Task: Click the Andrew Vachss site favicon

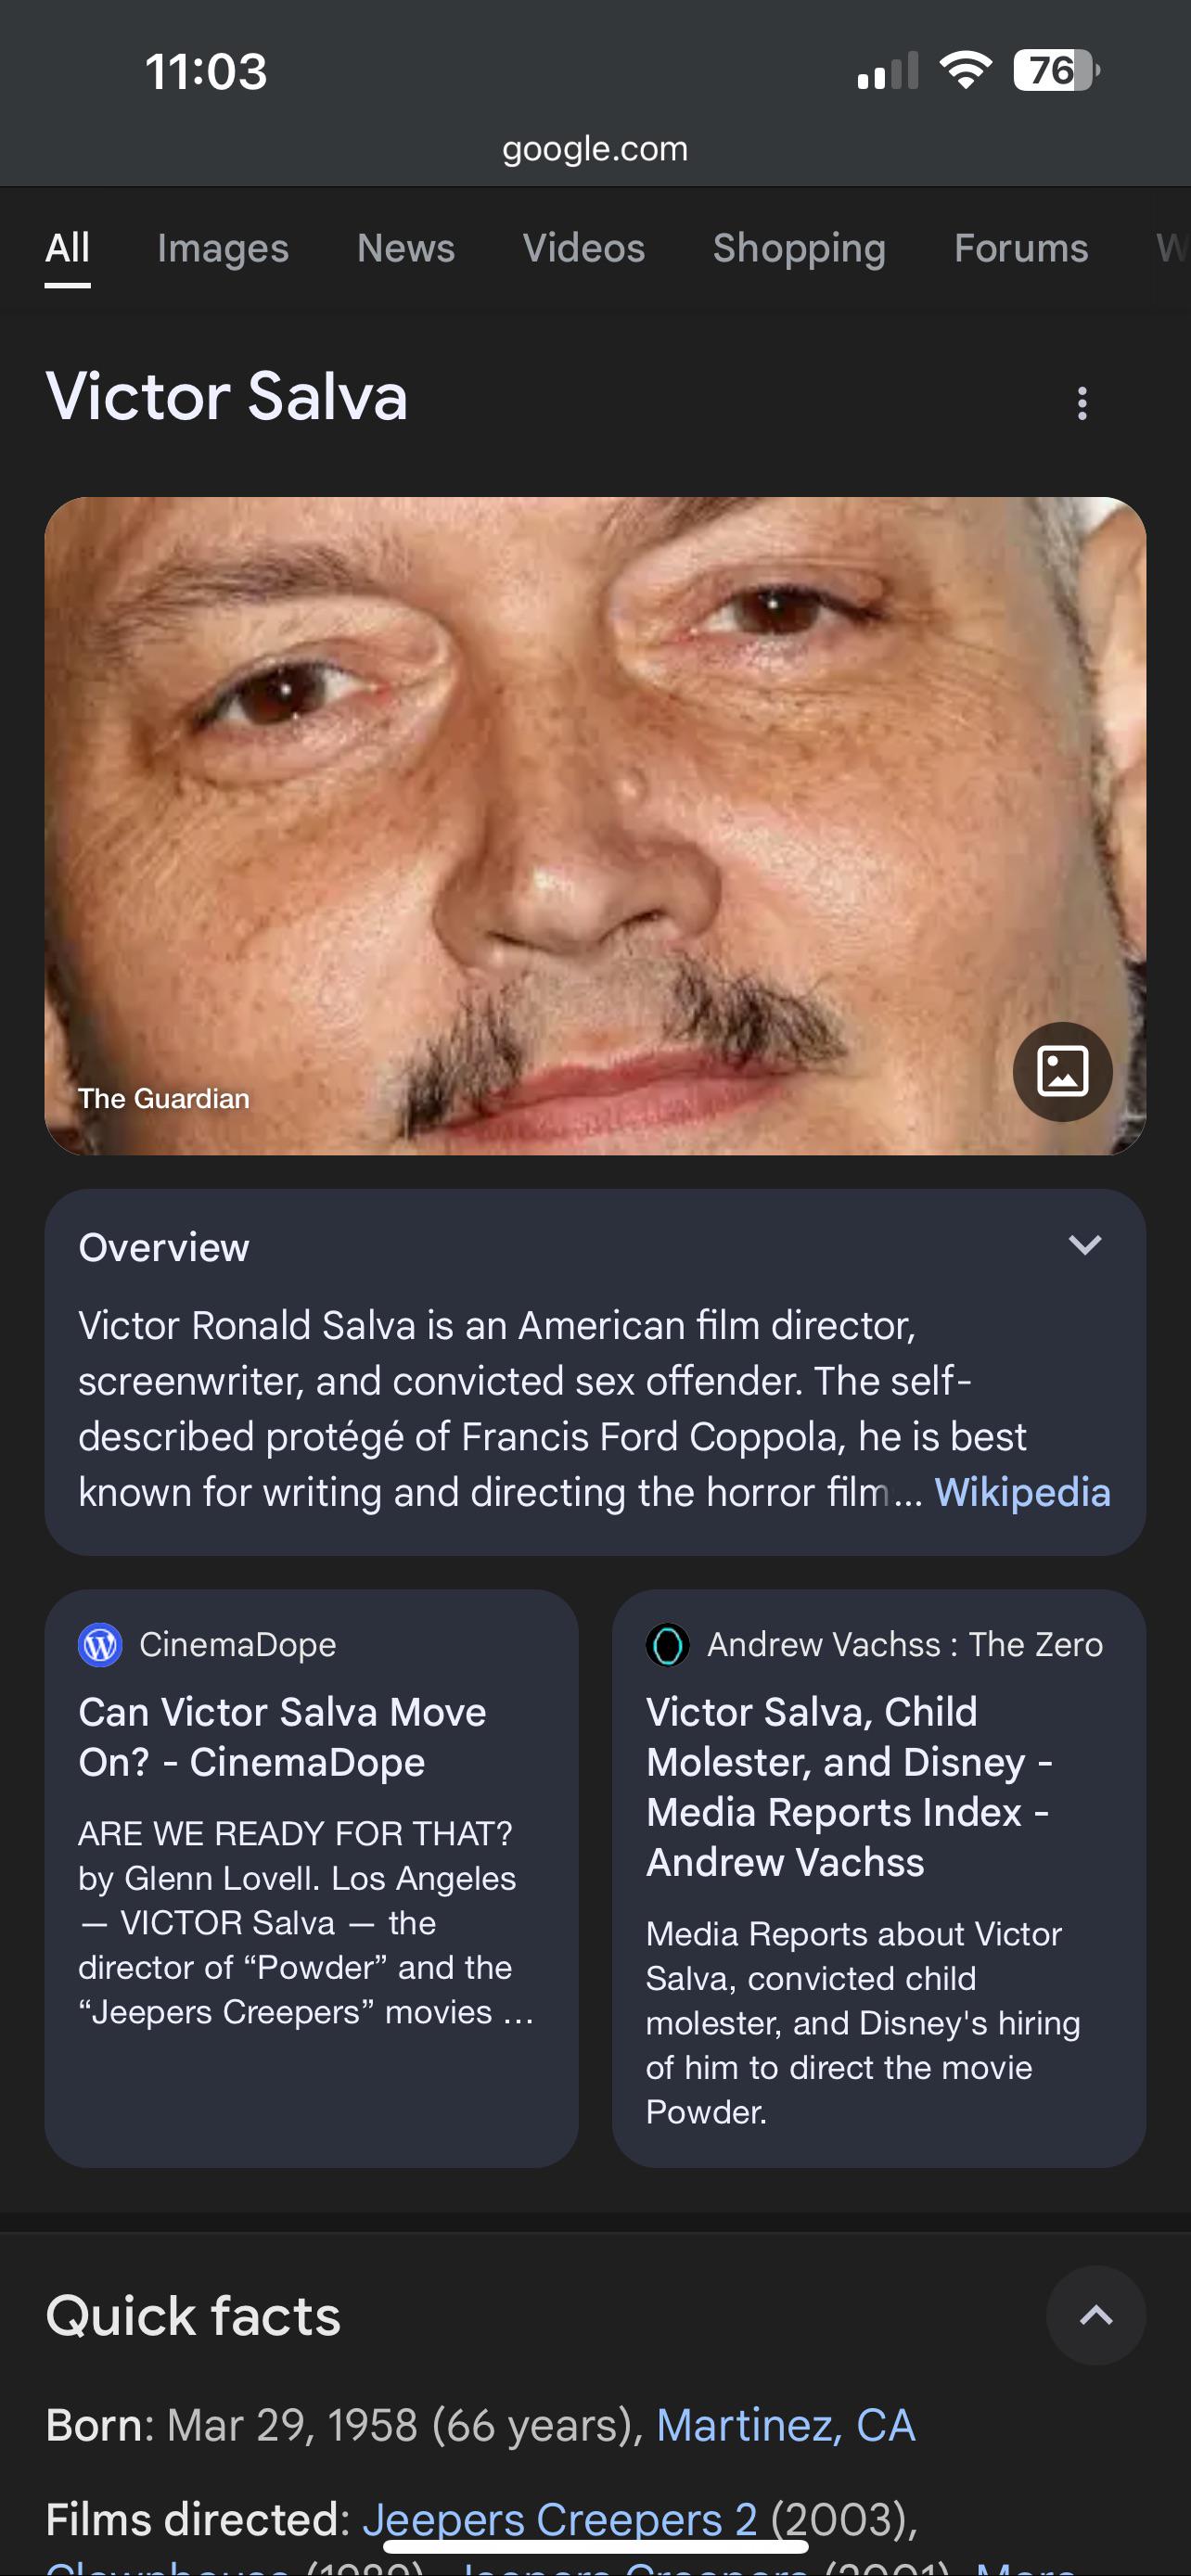Action: [667, 1645]
